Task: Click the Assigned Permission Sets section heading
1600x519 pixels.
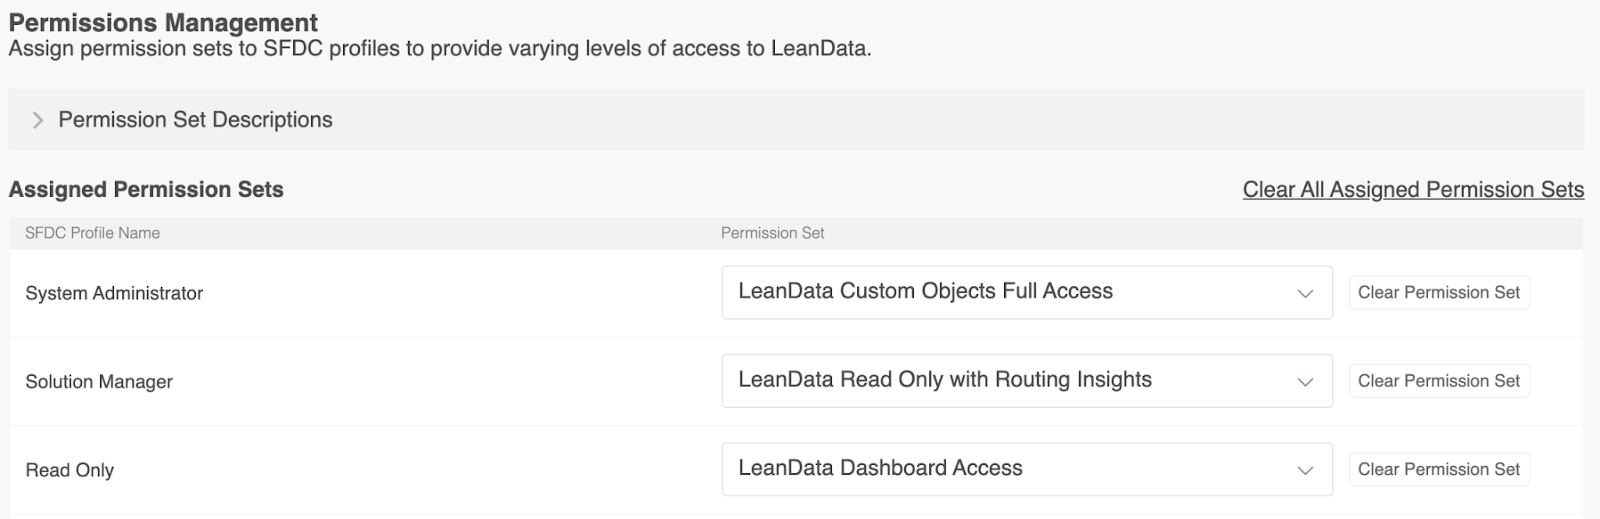Action: pyautogui.click(x=146, y=190)
